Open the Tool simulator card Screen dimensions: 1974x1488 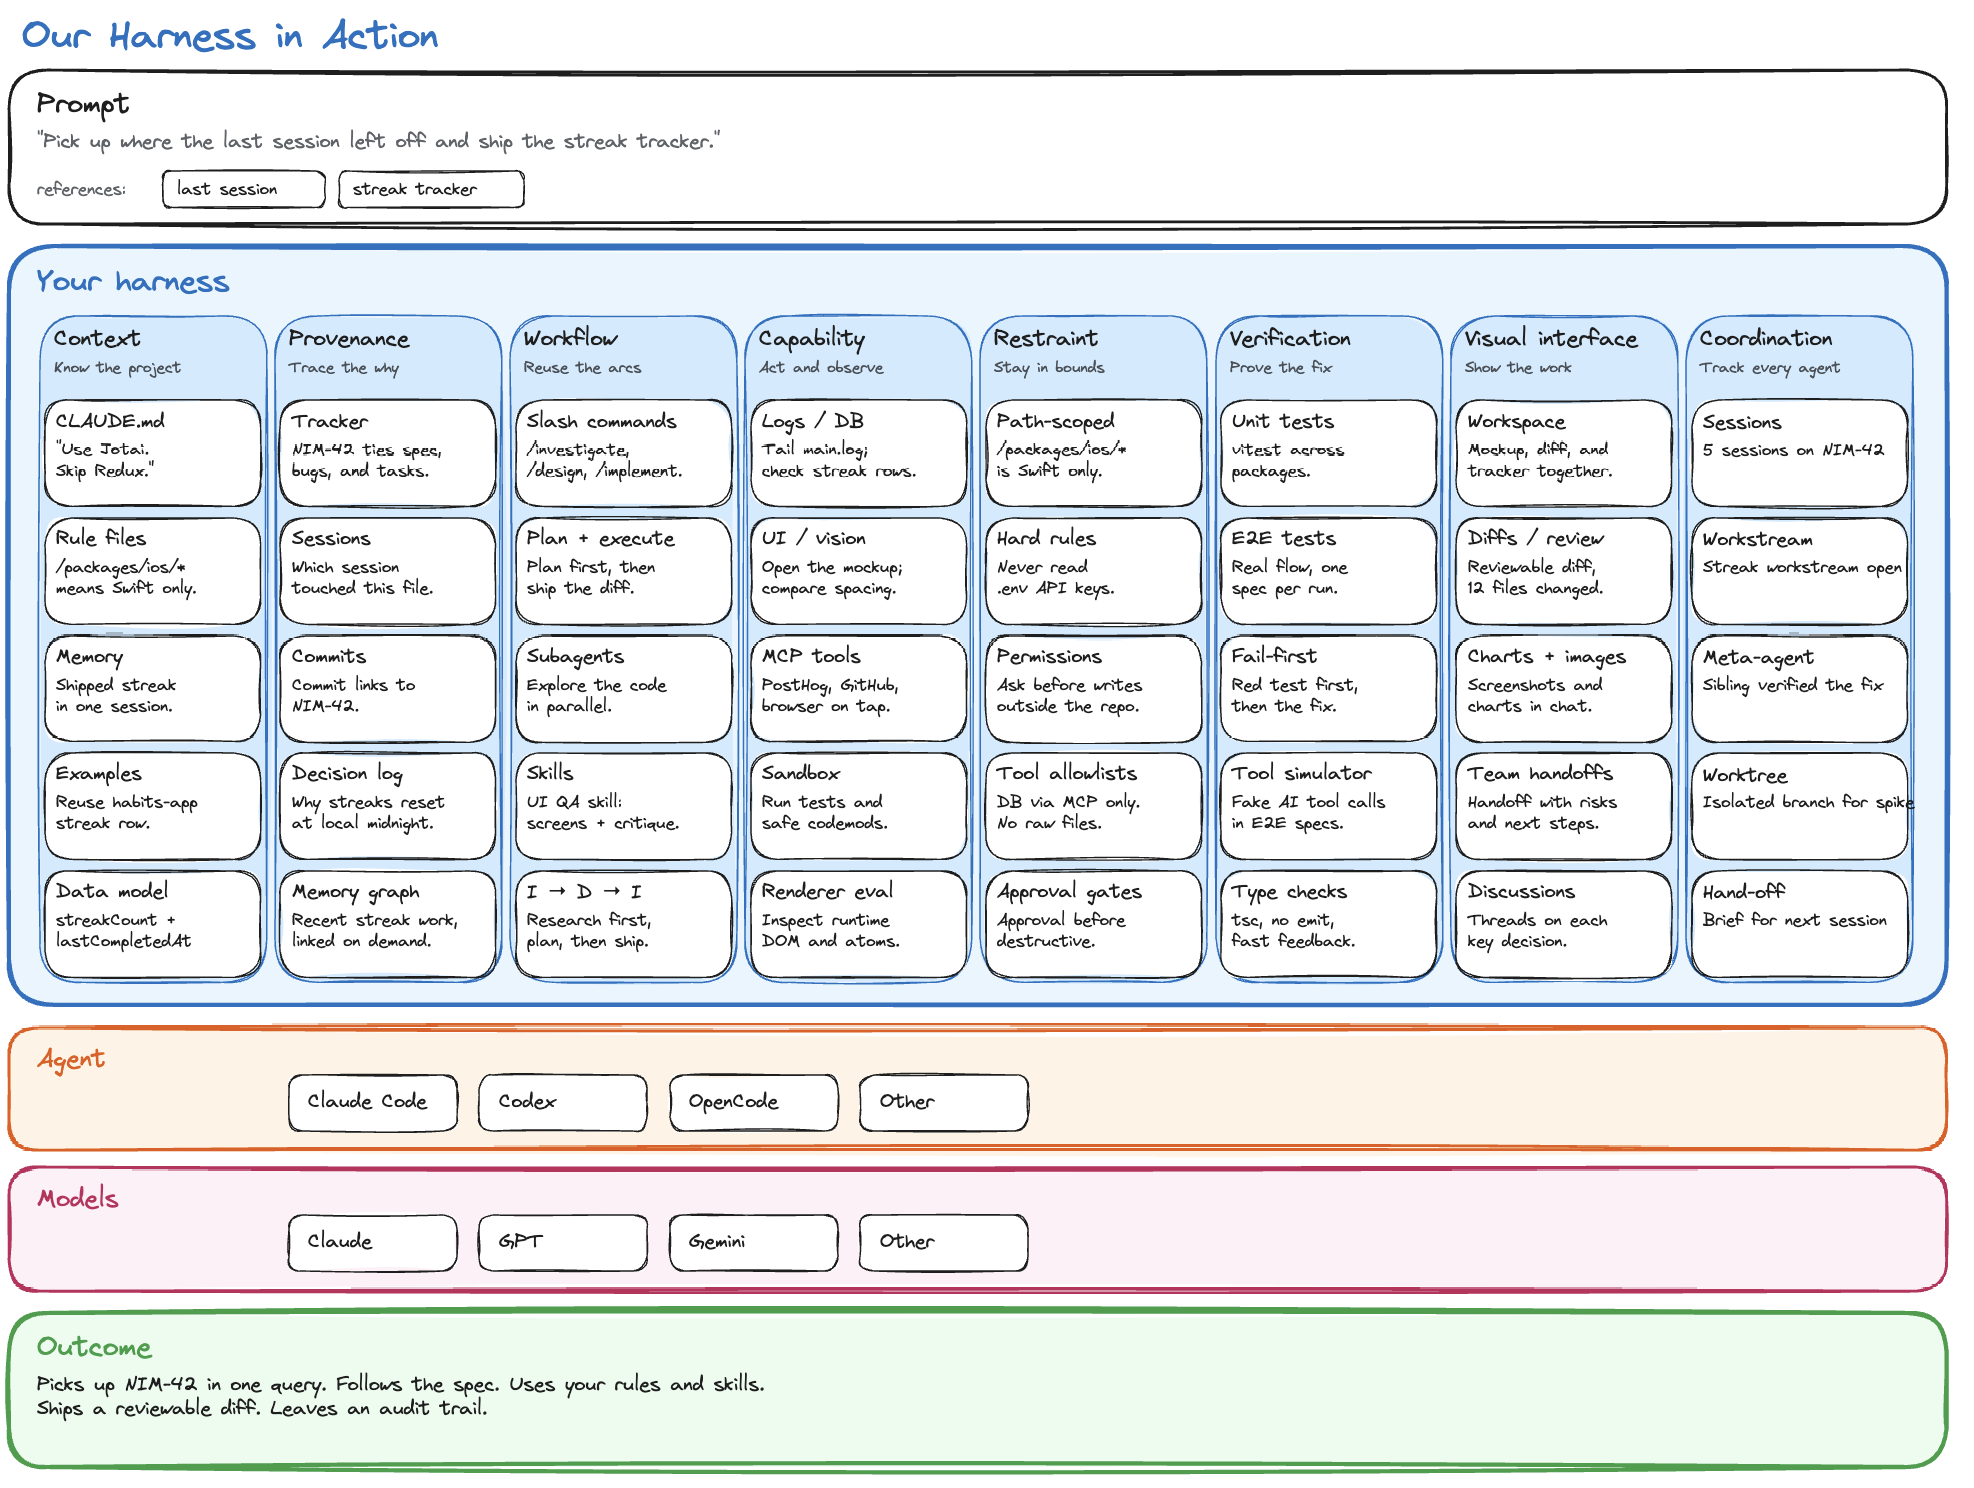coord(1329,806)
